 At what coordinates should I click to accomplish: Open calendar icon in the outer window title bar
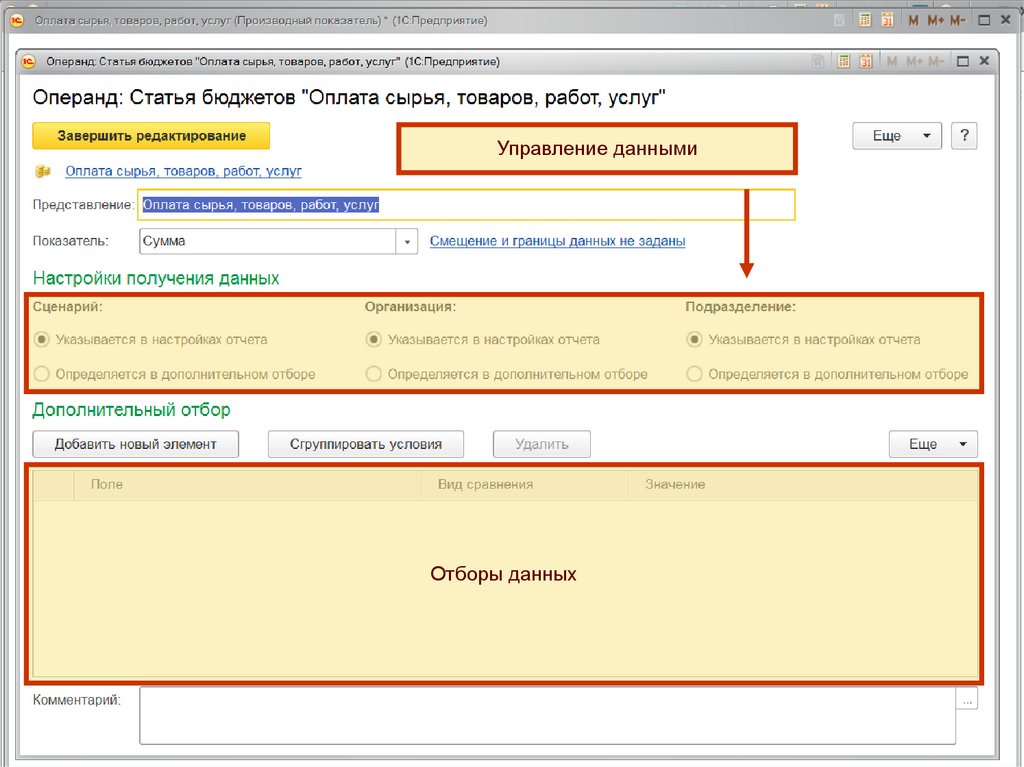click(x=887, y=20)
